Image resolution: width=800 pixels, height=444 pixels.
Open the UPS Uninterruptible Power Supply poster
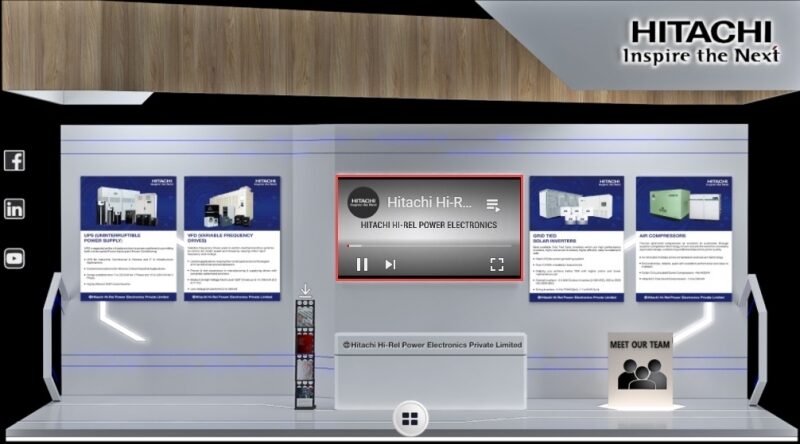(129, 238)
